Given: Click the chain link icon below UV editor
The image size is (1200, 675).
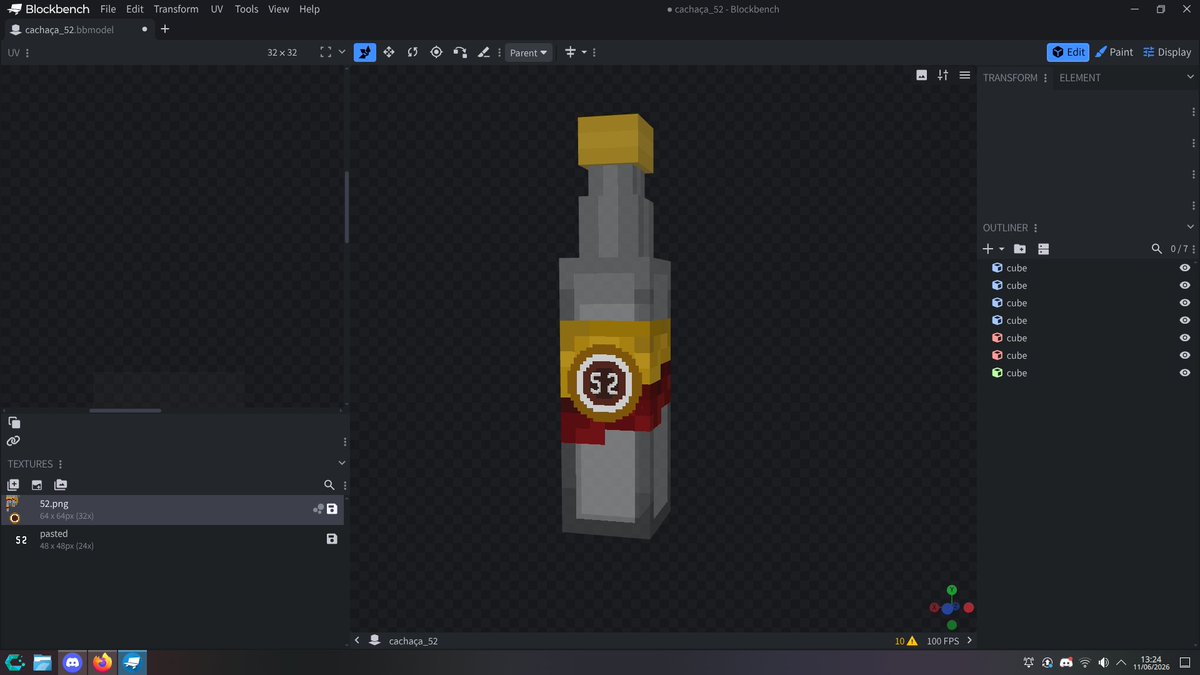Looking at the screenshot, I should click(x=13, y=441).
